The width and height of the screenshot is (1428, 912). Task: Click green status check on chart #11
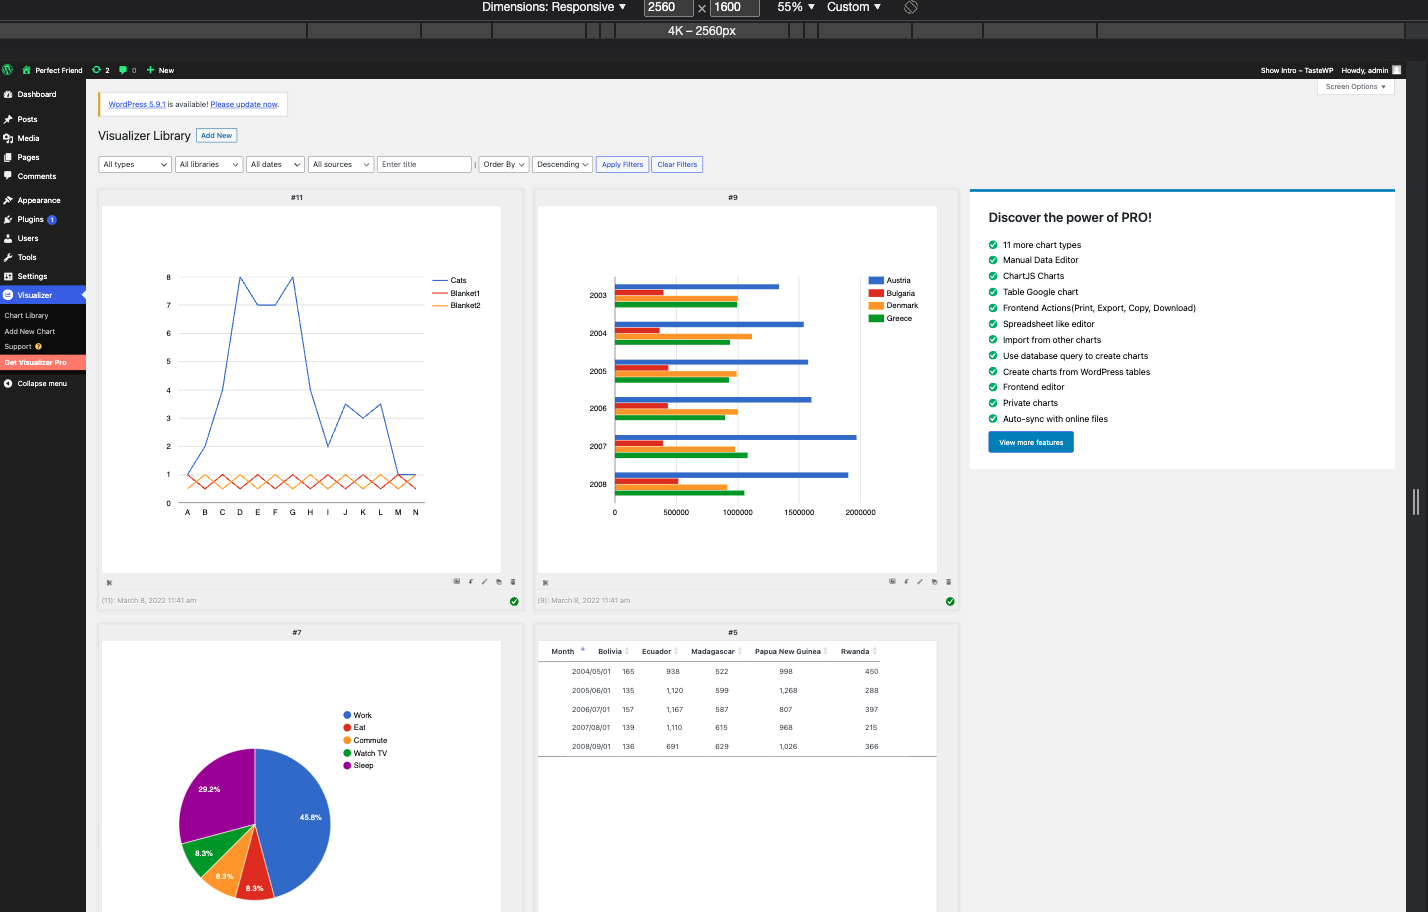514,601
